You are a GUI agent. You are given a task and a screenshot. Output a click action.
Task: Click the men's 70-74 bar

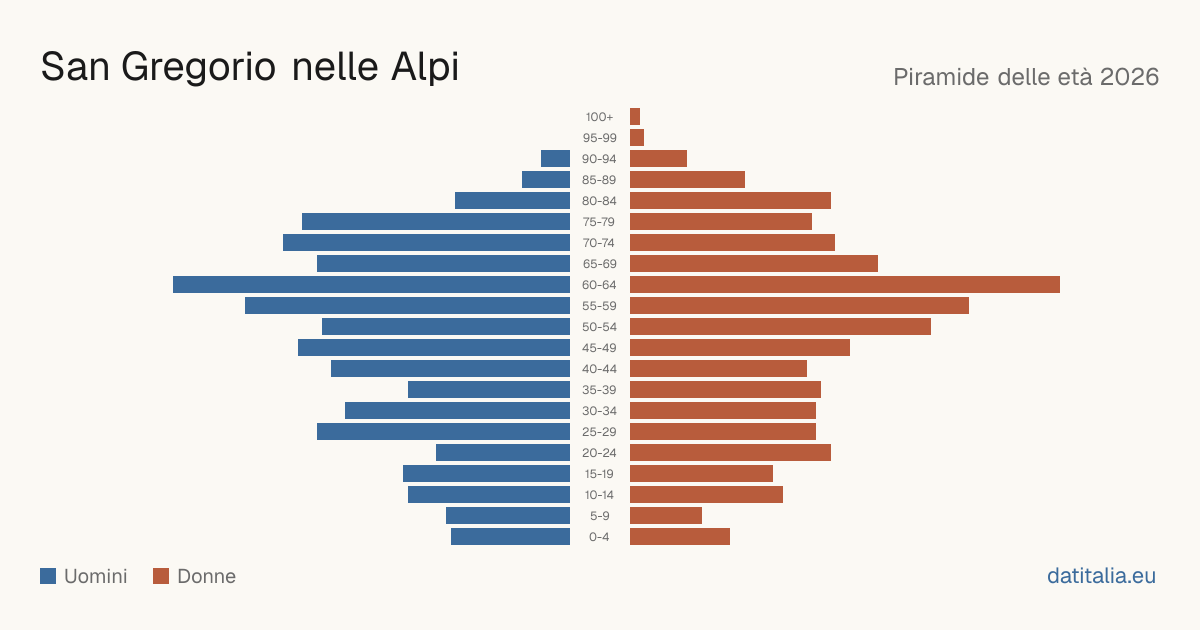(426, 243)
